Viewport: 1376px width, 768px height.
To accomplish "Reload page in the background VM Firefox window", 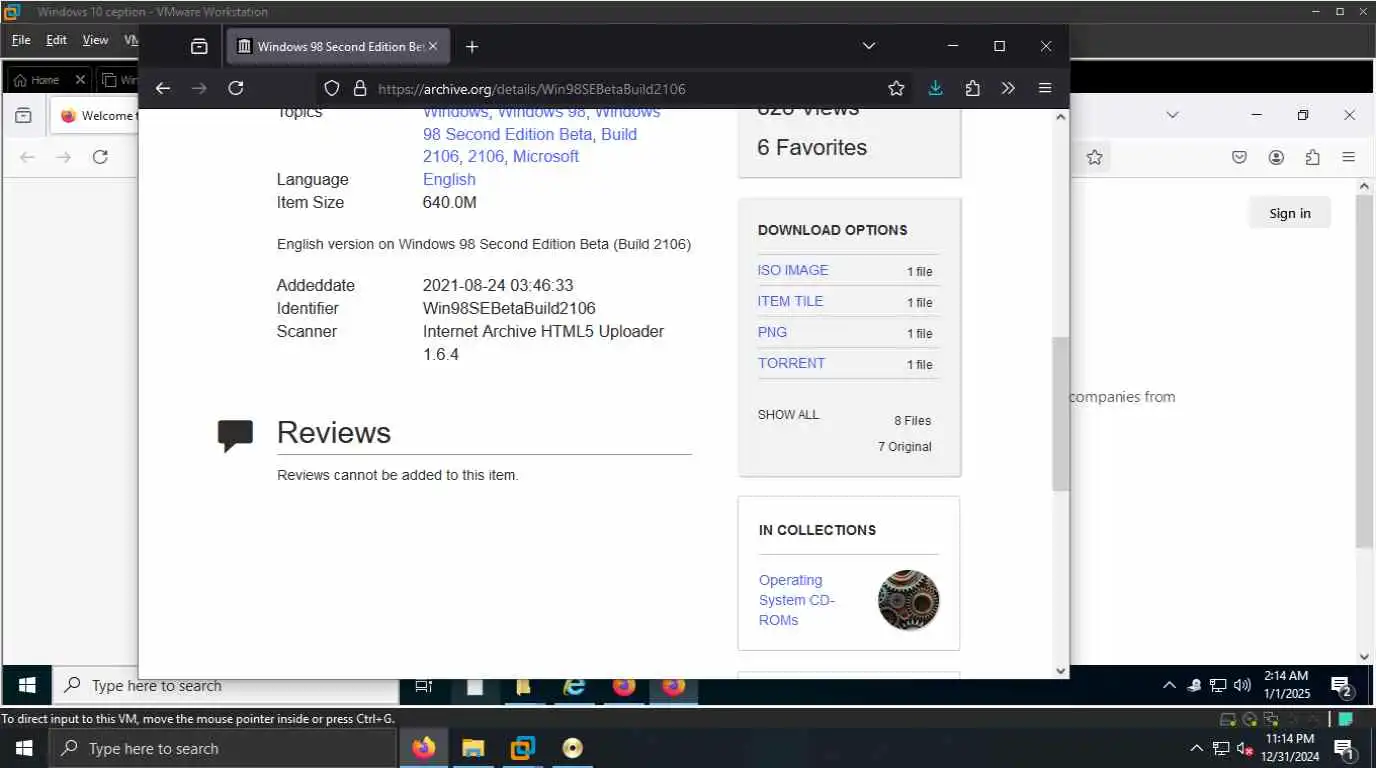I will 100,157.
